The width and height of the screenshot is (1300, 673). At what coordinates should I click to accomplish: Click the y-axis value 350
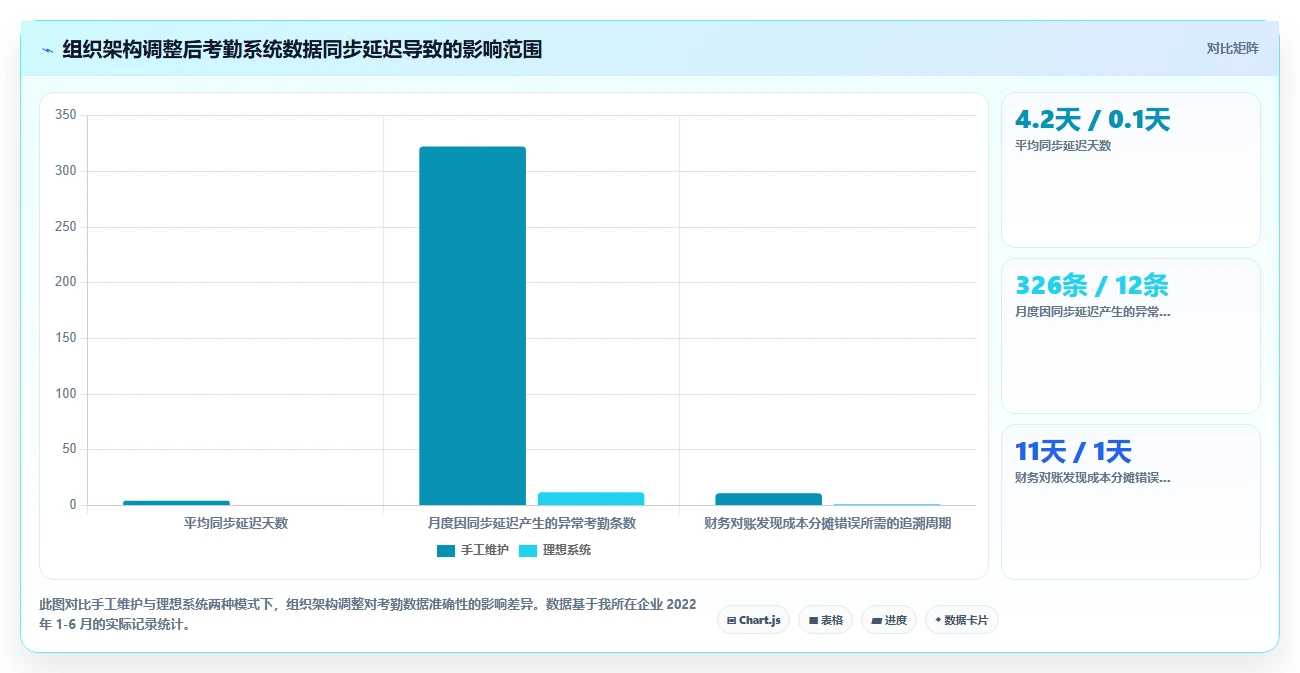[66, 115]
